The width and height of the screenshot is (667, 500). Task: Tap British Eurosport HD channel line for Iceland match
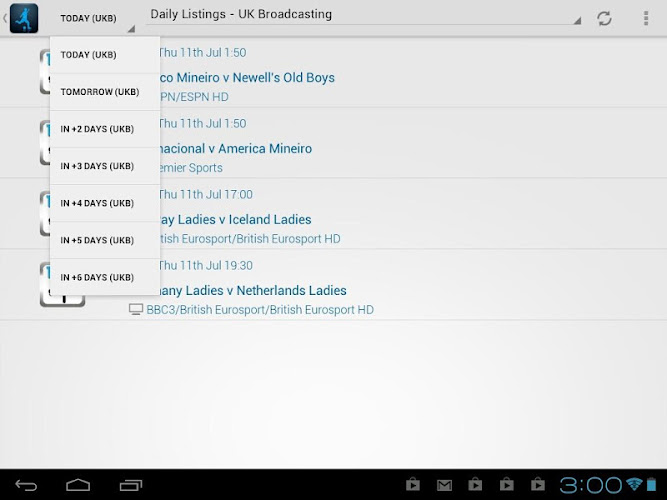coord(250,239)
